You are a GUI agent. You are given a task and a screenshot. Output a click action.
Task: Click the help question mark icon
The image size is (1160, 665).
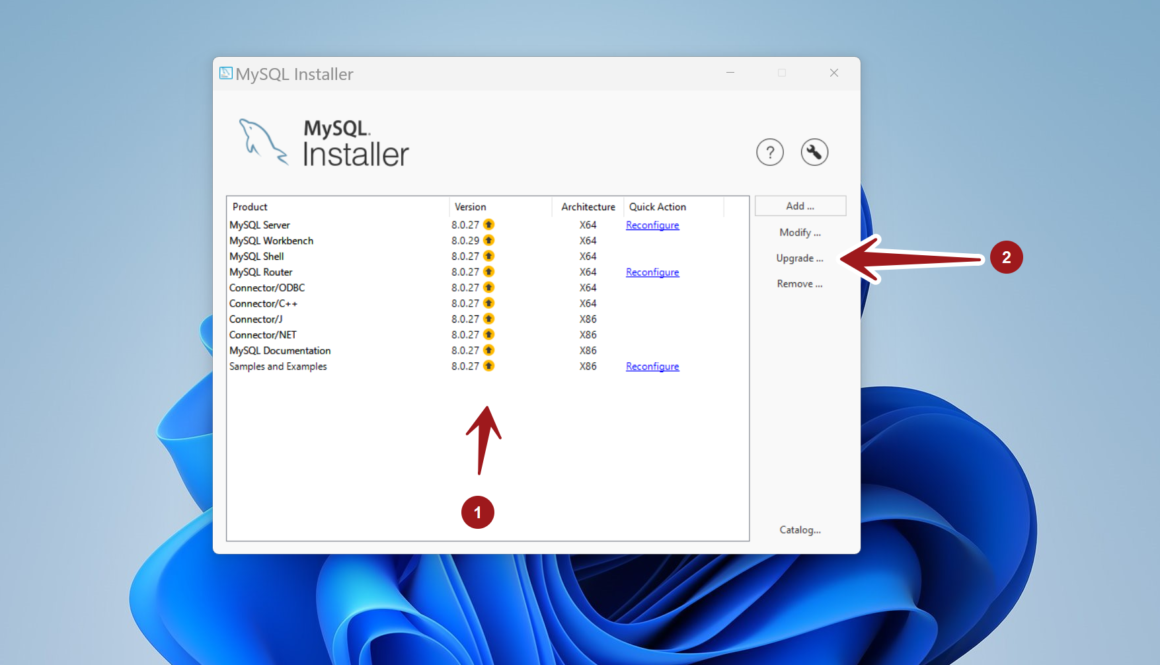[x=769, y=151]
